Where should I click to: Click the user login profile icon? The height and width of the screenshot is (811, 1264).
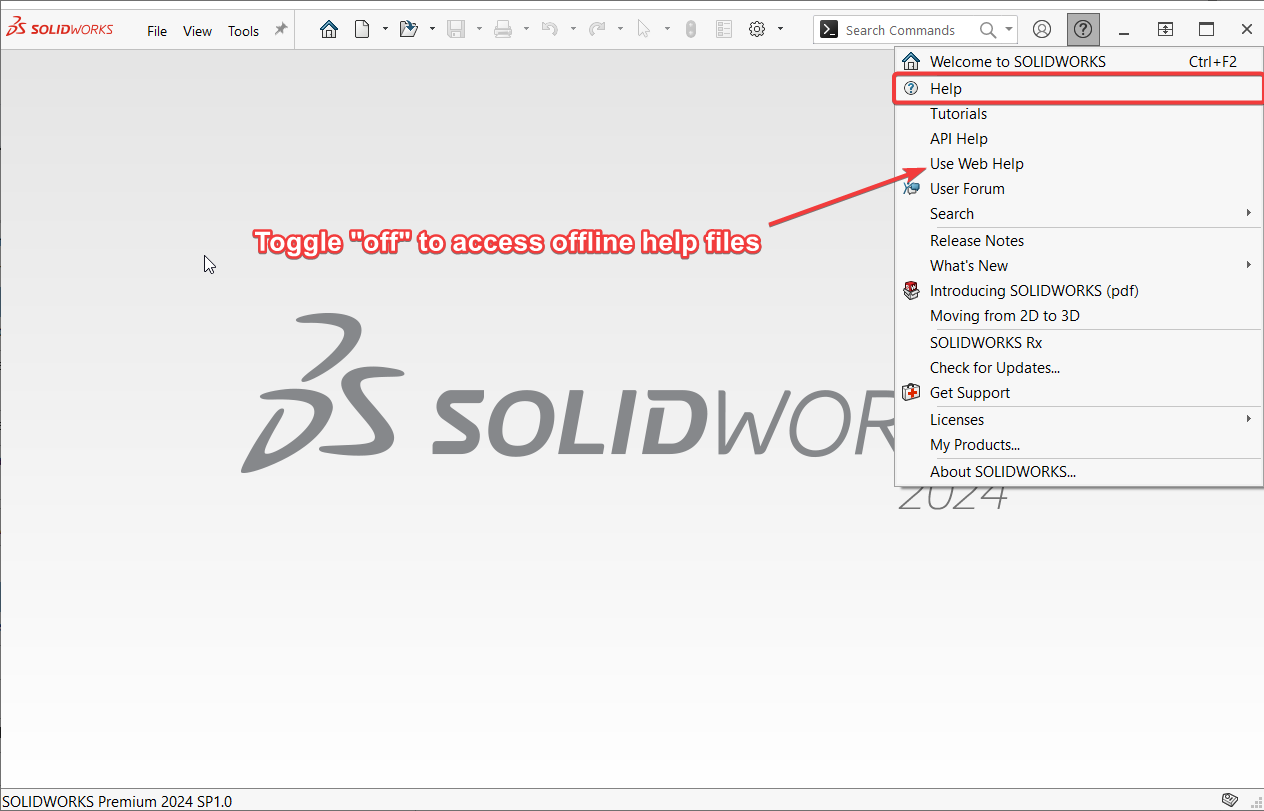click(x=1042, y=30)
